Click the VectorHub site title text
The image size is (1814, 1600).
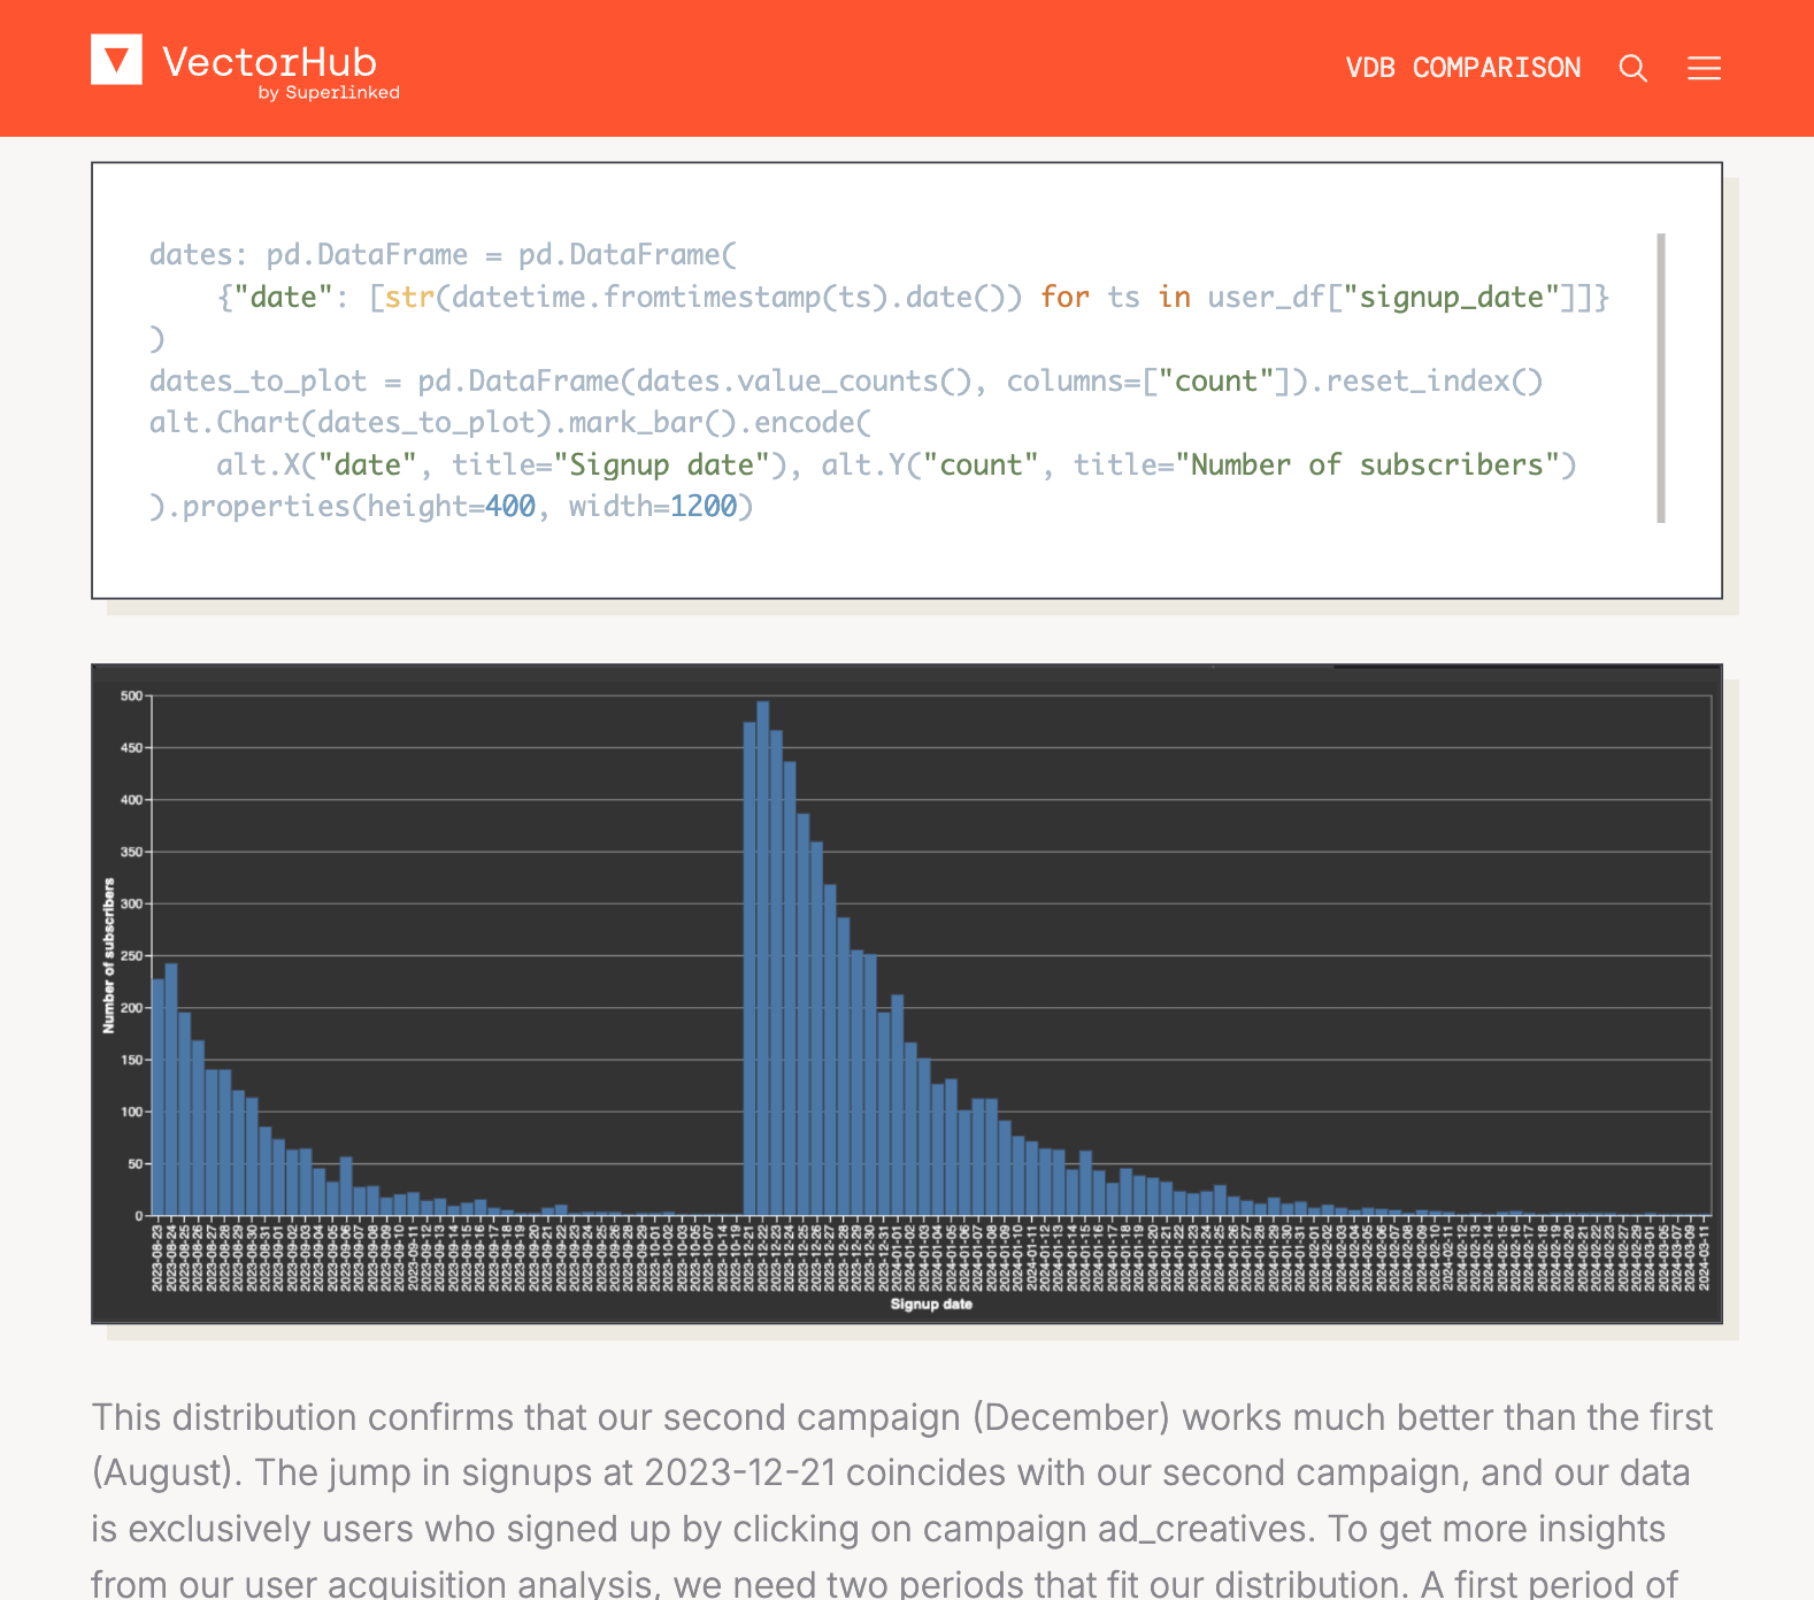point(269,62)
